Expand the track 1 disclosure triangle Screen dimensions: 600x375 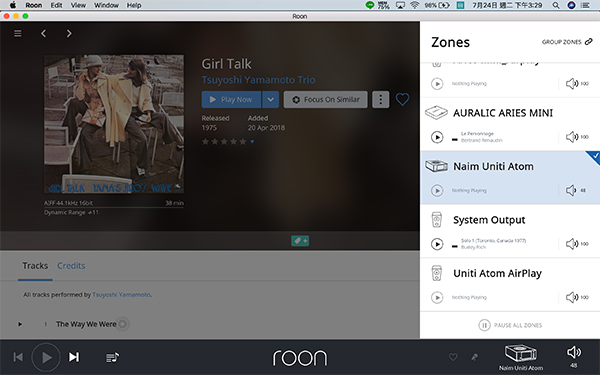(x=20, y=324)
